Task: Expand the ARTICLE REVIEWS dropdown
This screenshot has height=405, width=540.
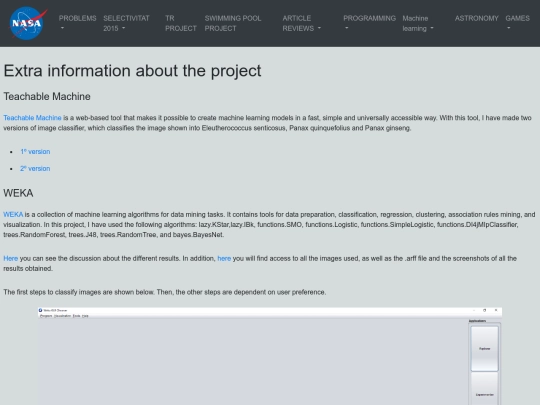Action: coord(302,23)
